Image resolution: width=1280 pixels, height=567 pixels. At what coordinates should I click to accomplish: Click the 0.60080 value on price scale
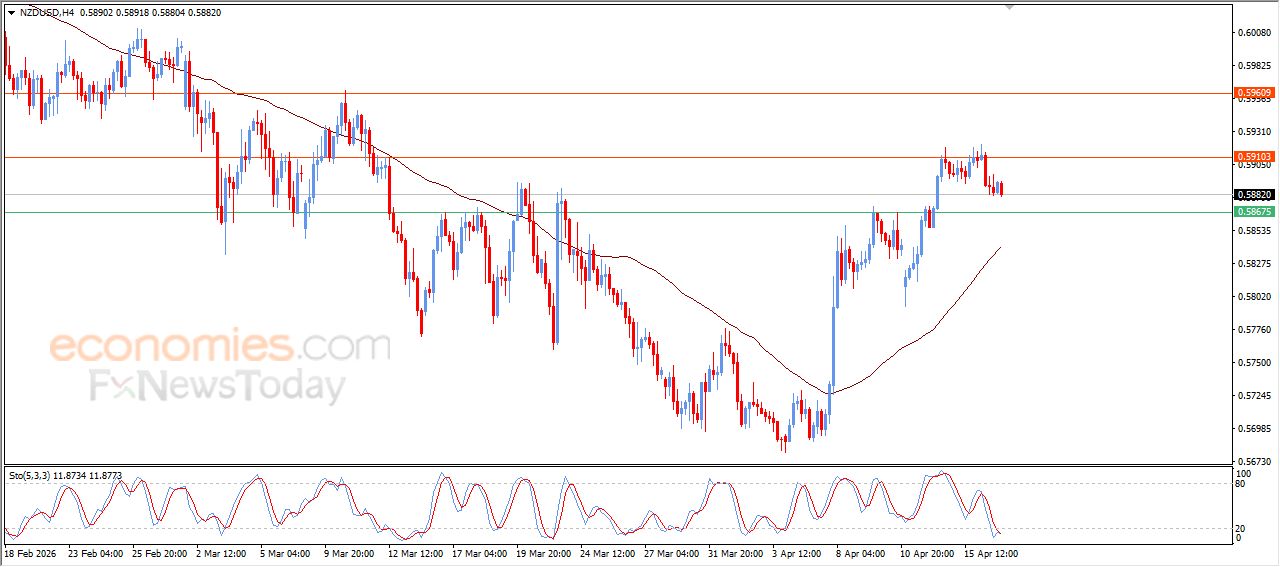[x=1253, y=32]
